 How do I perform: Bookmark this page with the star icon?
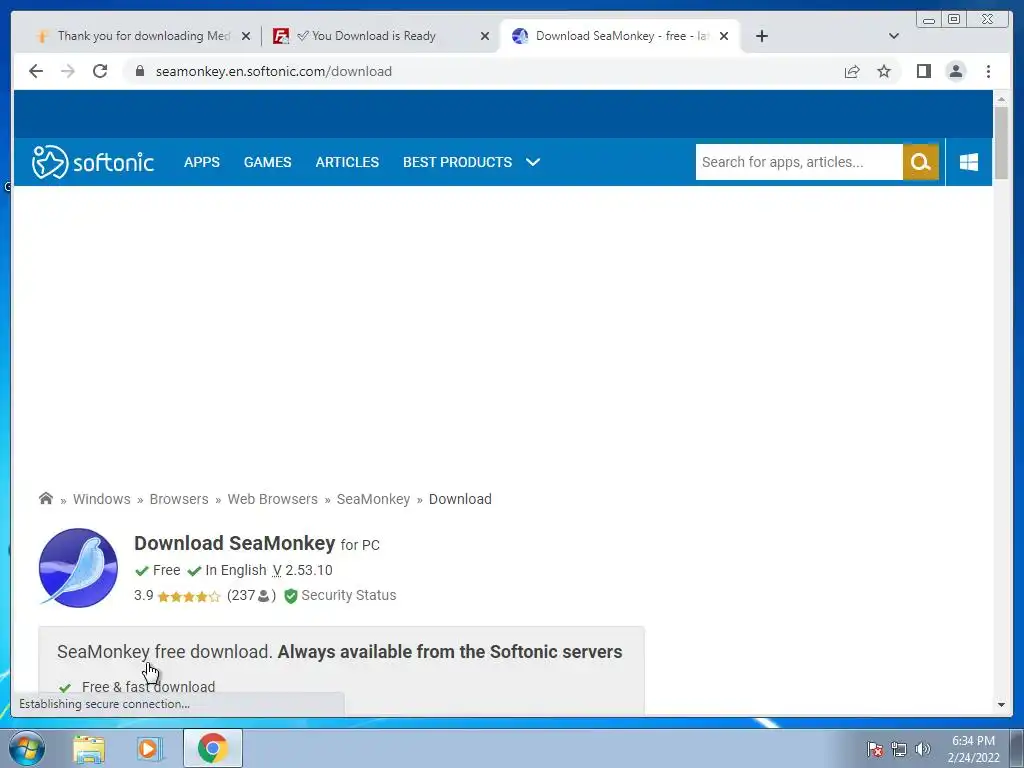pyautogui.click(x=884, y=71)
